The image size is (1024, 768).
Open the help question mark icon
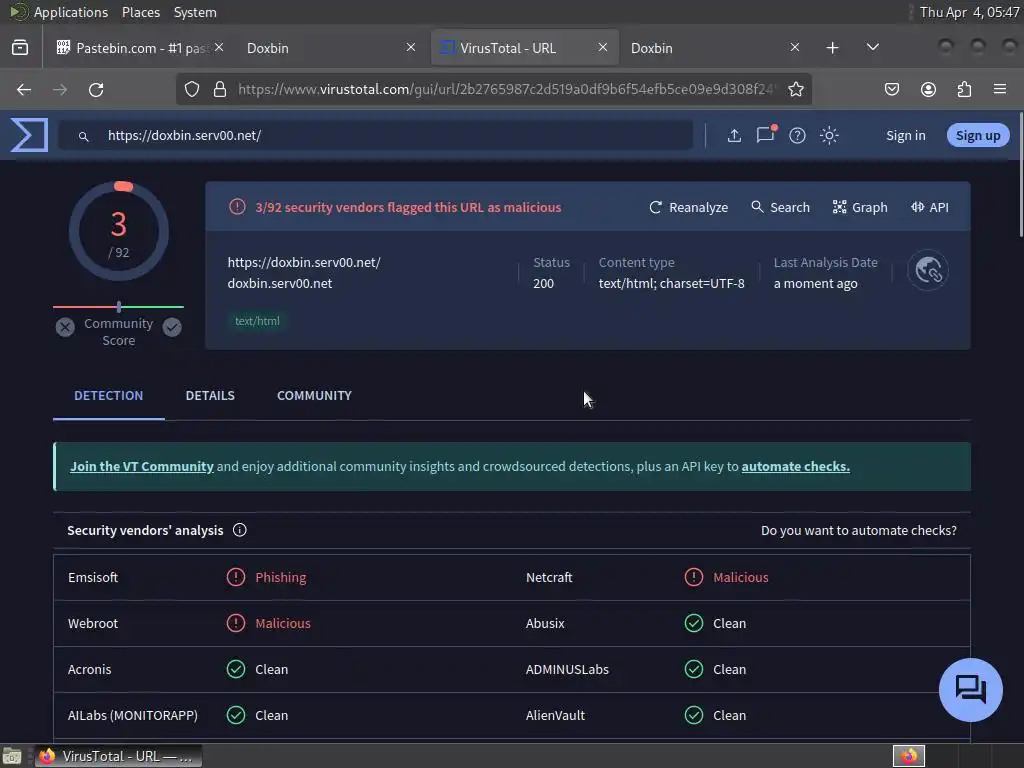click(x=797, y=135)
